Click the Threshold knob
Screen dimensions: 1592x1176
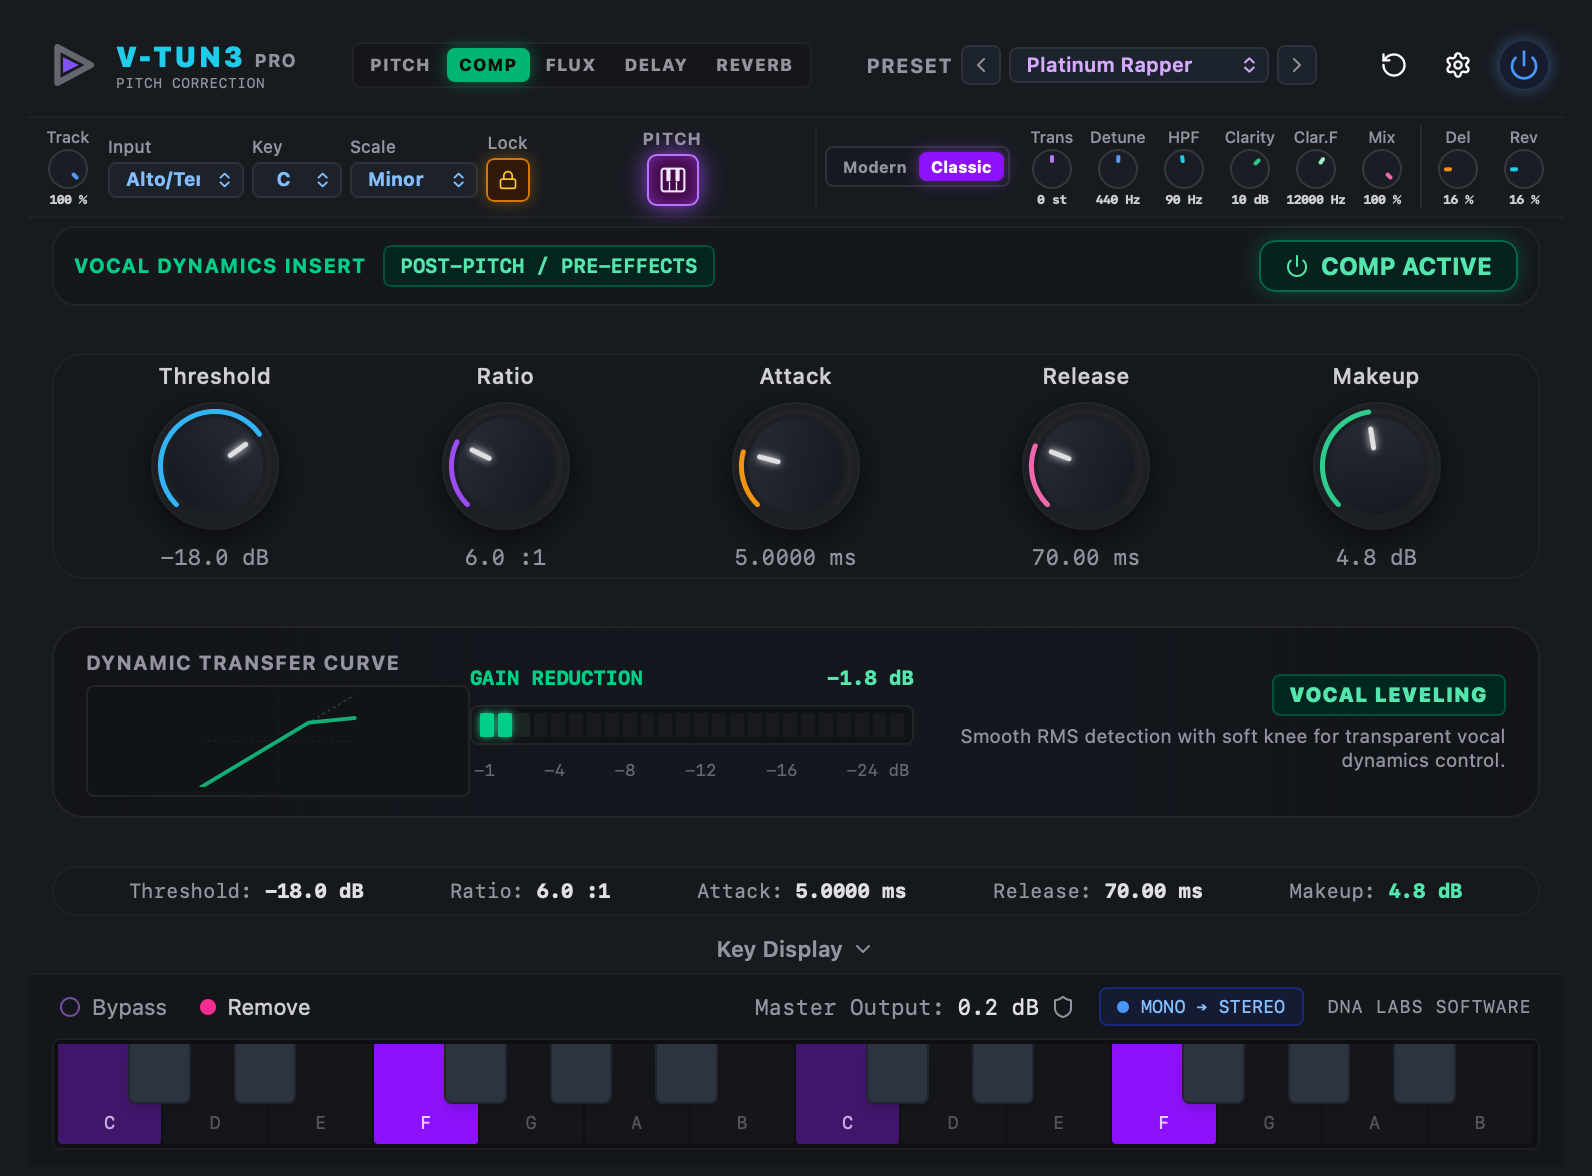(215, 466)
